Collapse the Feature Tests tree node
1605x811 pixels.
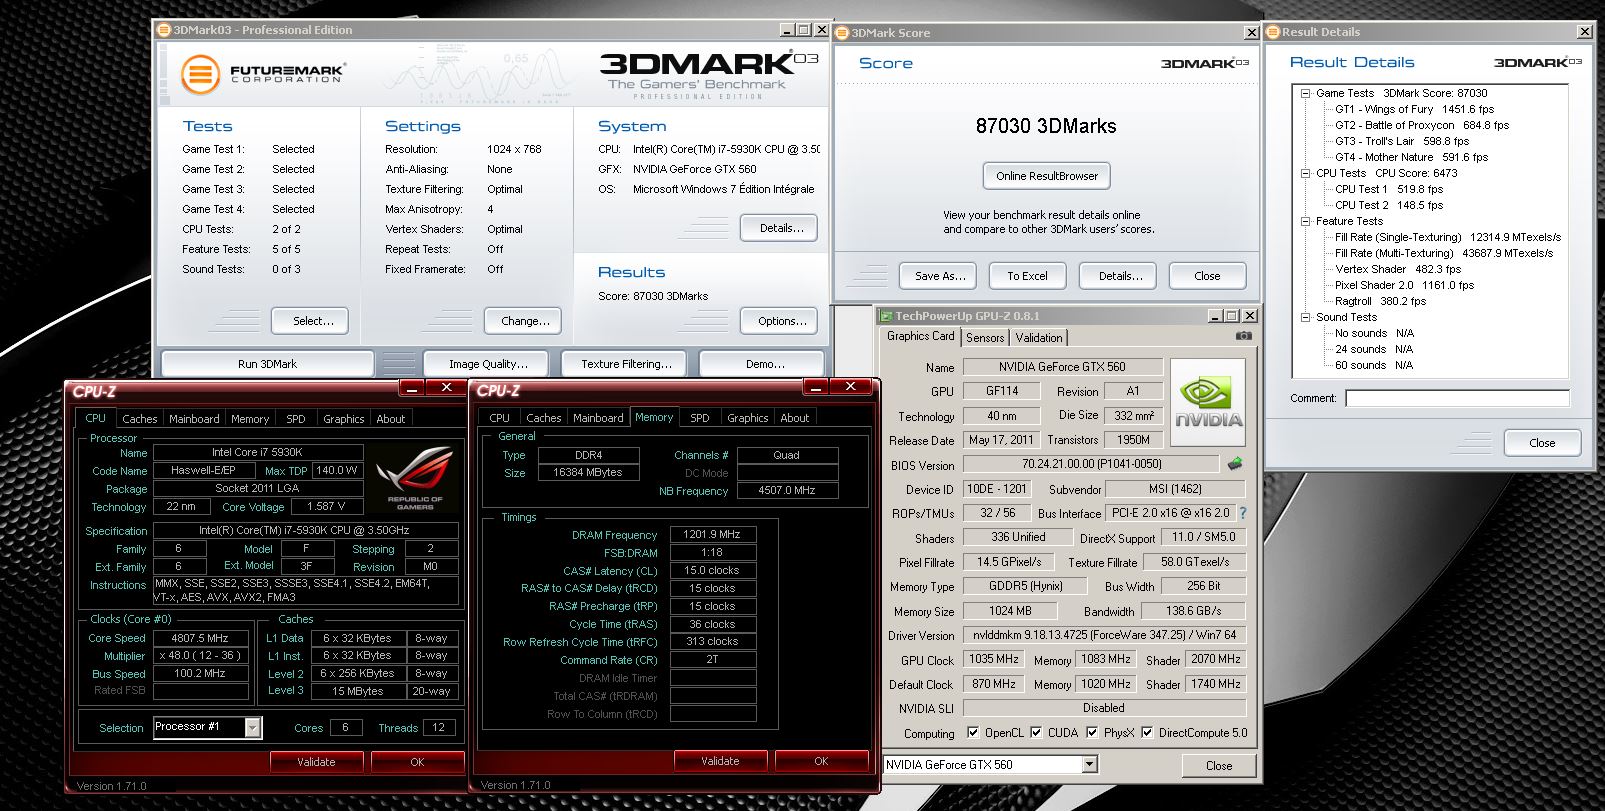click(x=1305, y=221)
